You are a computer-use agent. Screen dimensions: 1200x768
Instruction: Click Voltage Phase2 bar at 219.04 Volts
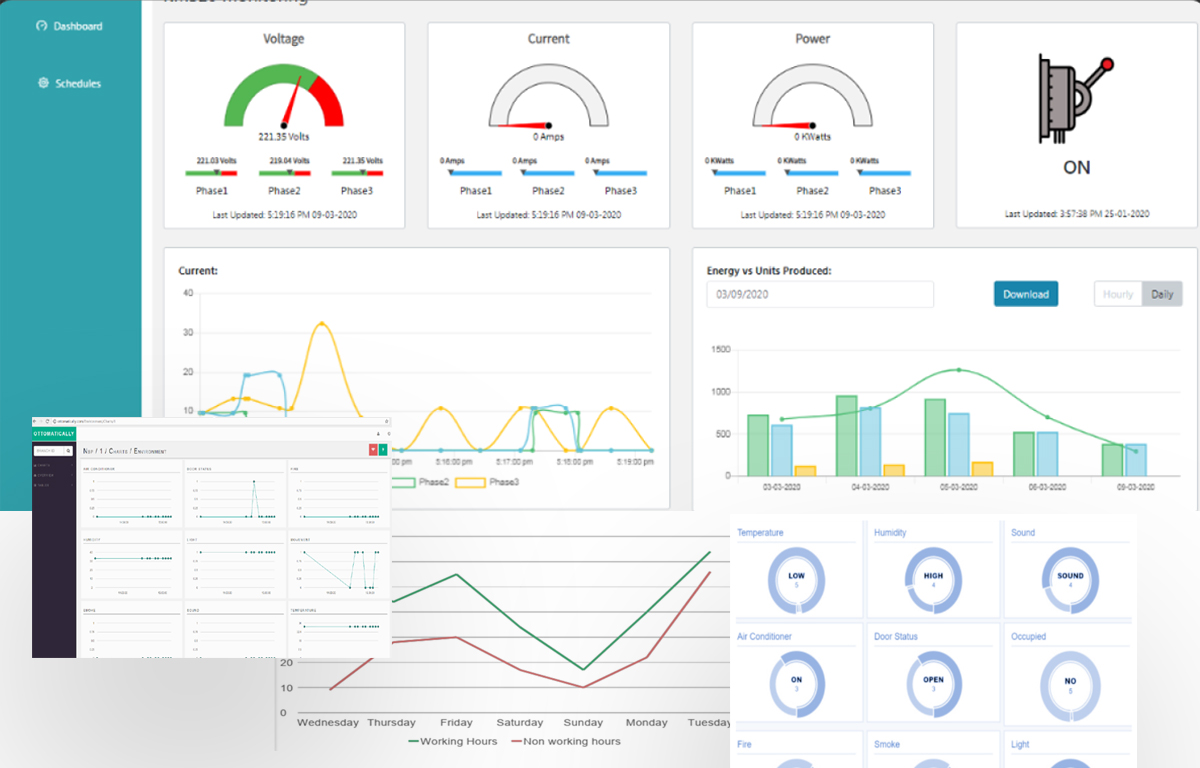click(x=284, y=173)
